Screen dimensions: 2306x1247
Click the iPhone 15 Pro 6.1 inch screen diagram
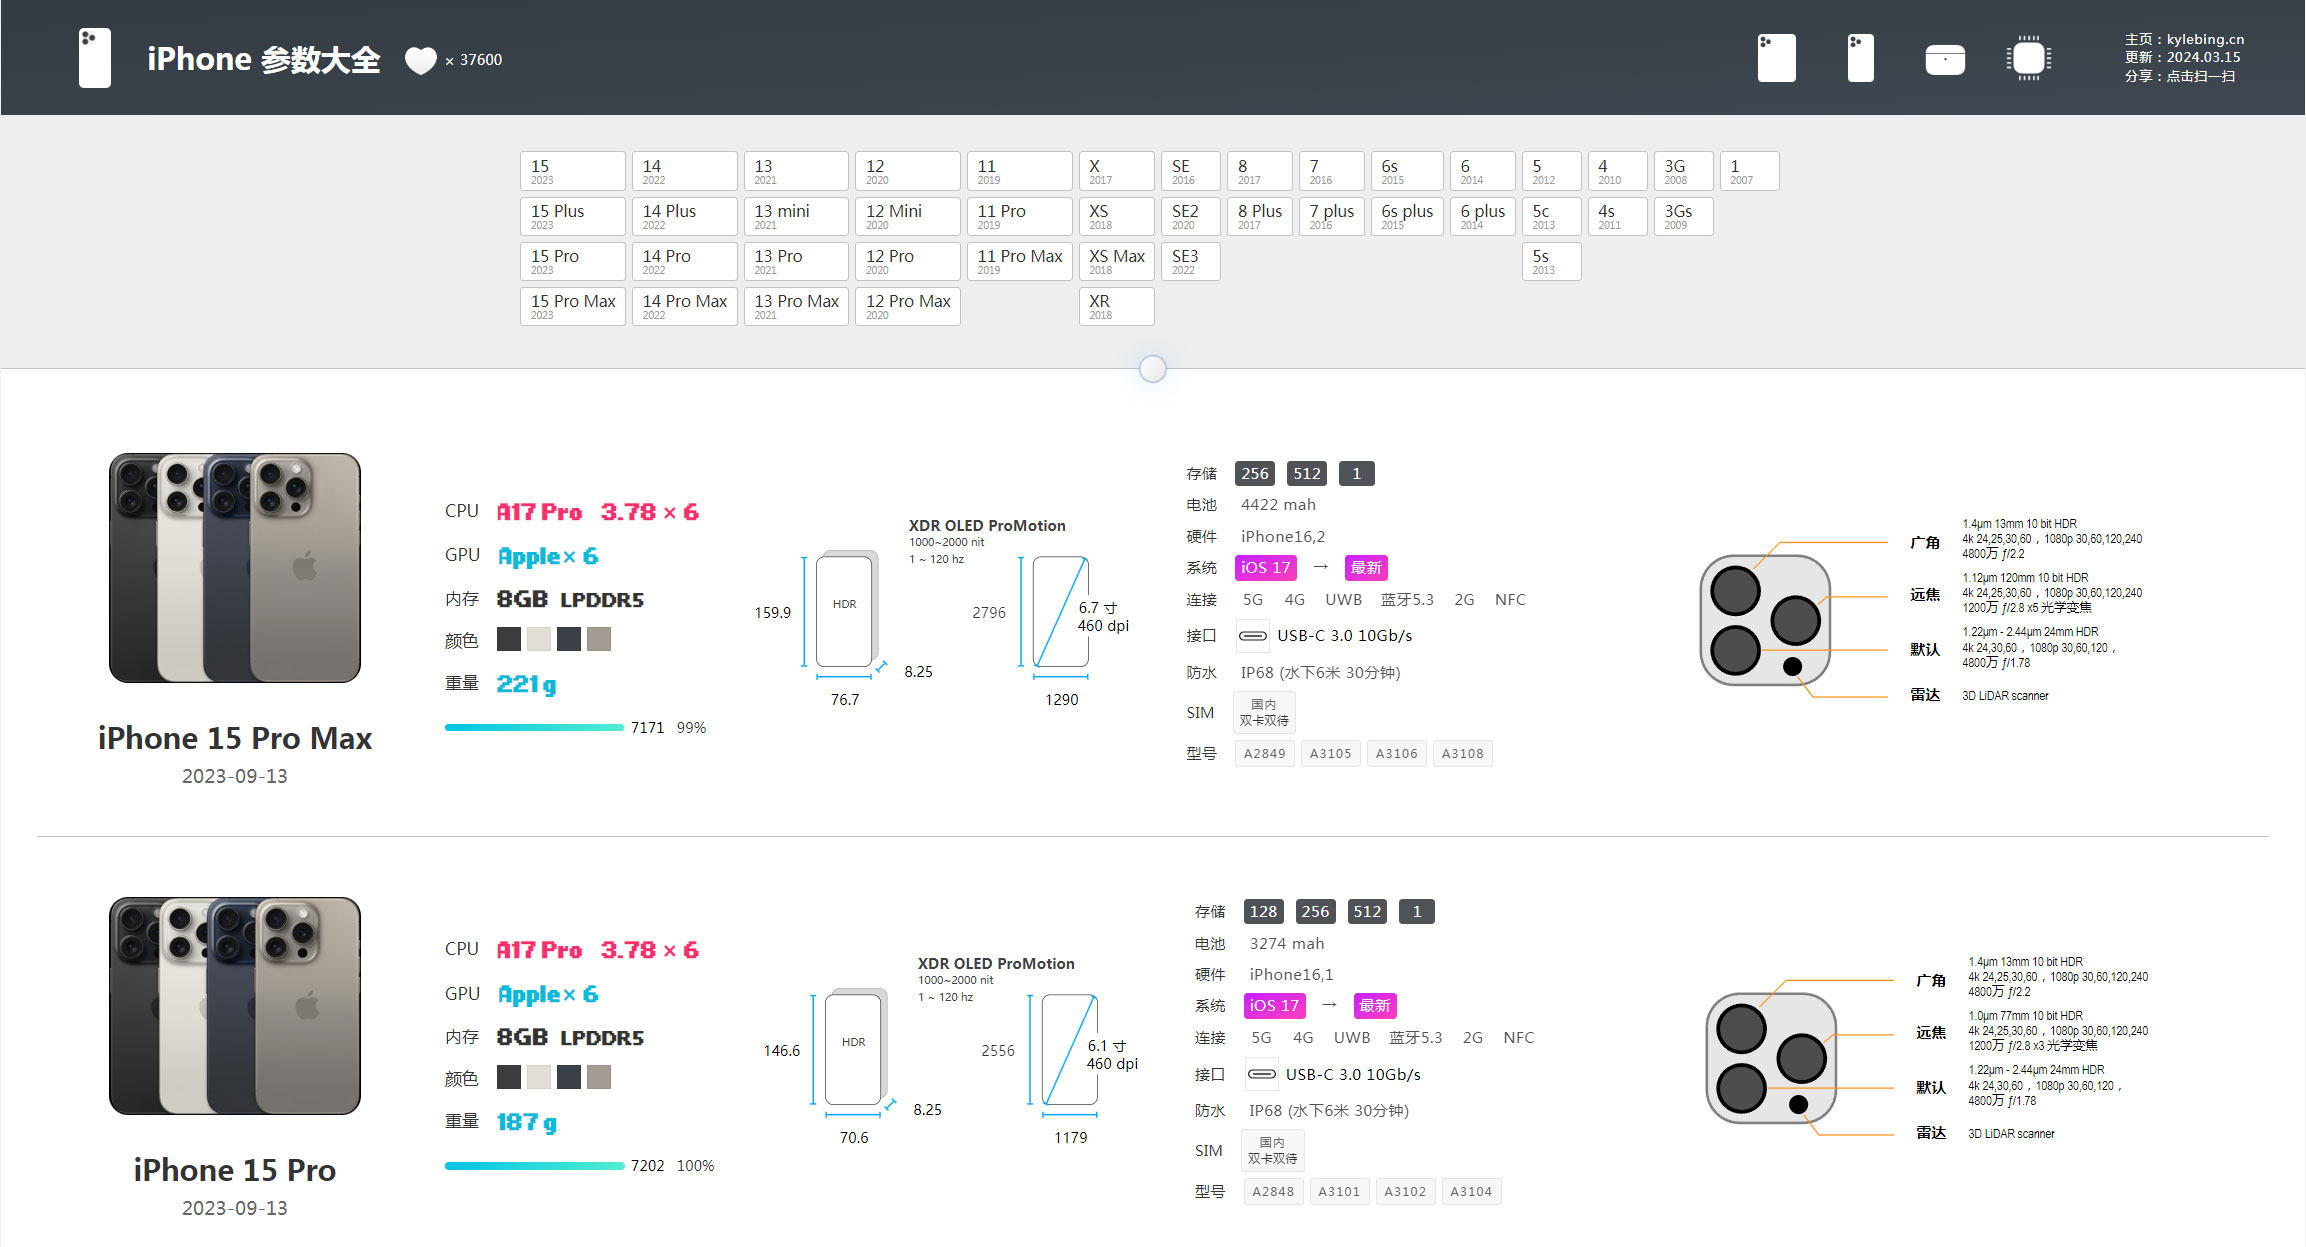tap(1070, 1050)
